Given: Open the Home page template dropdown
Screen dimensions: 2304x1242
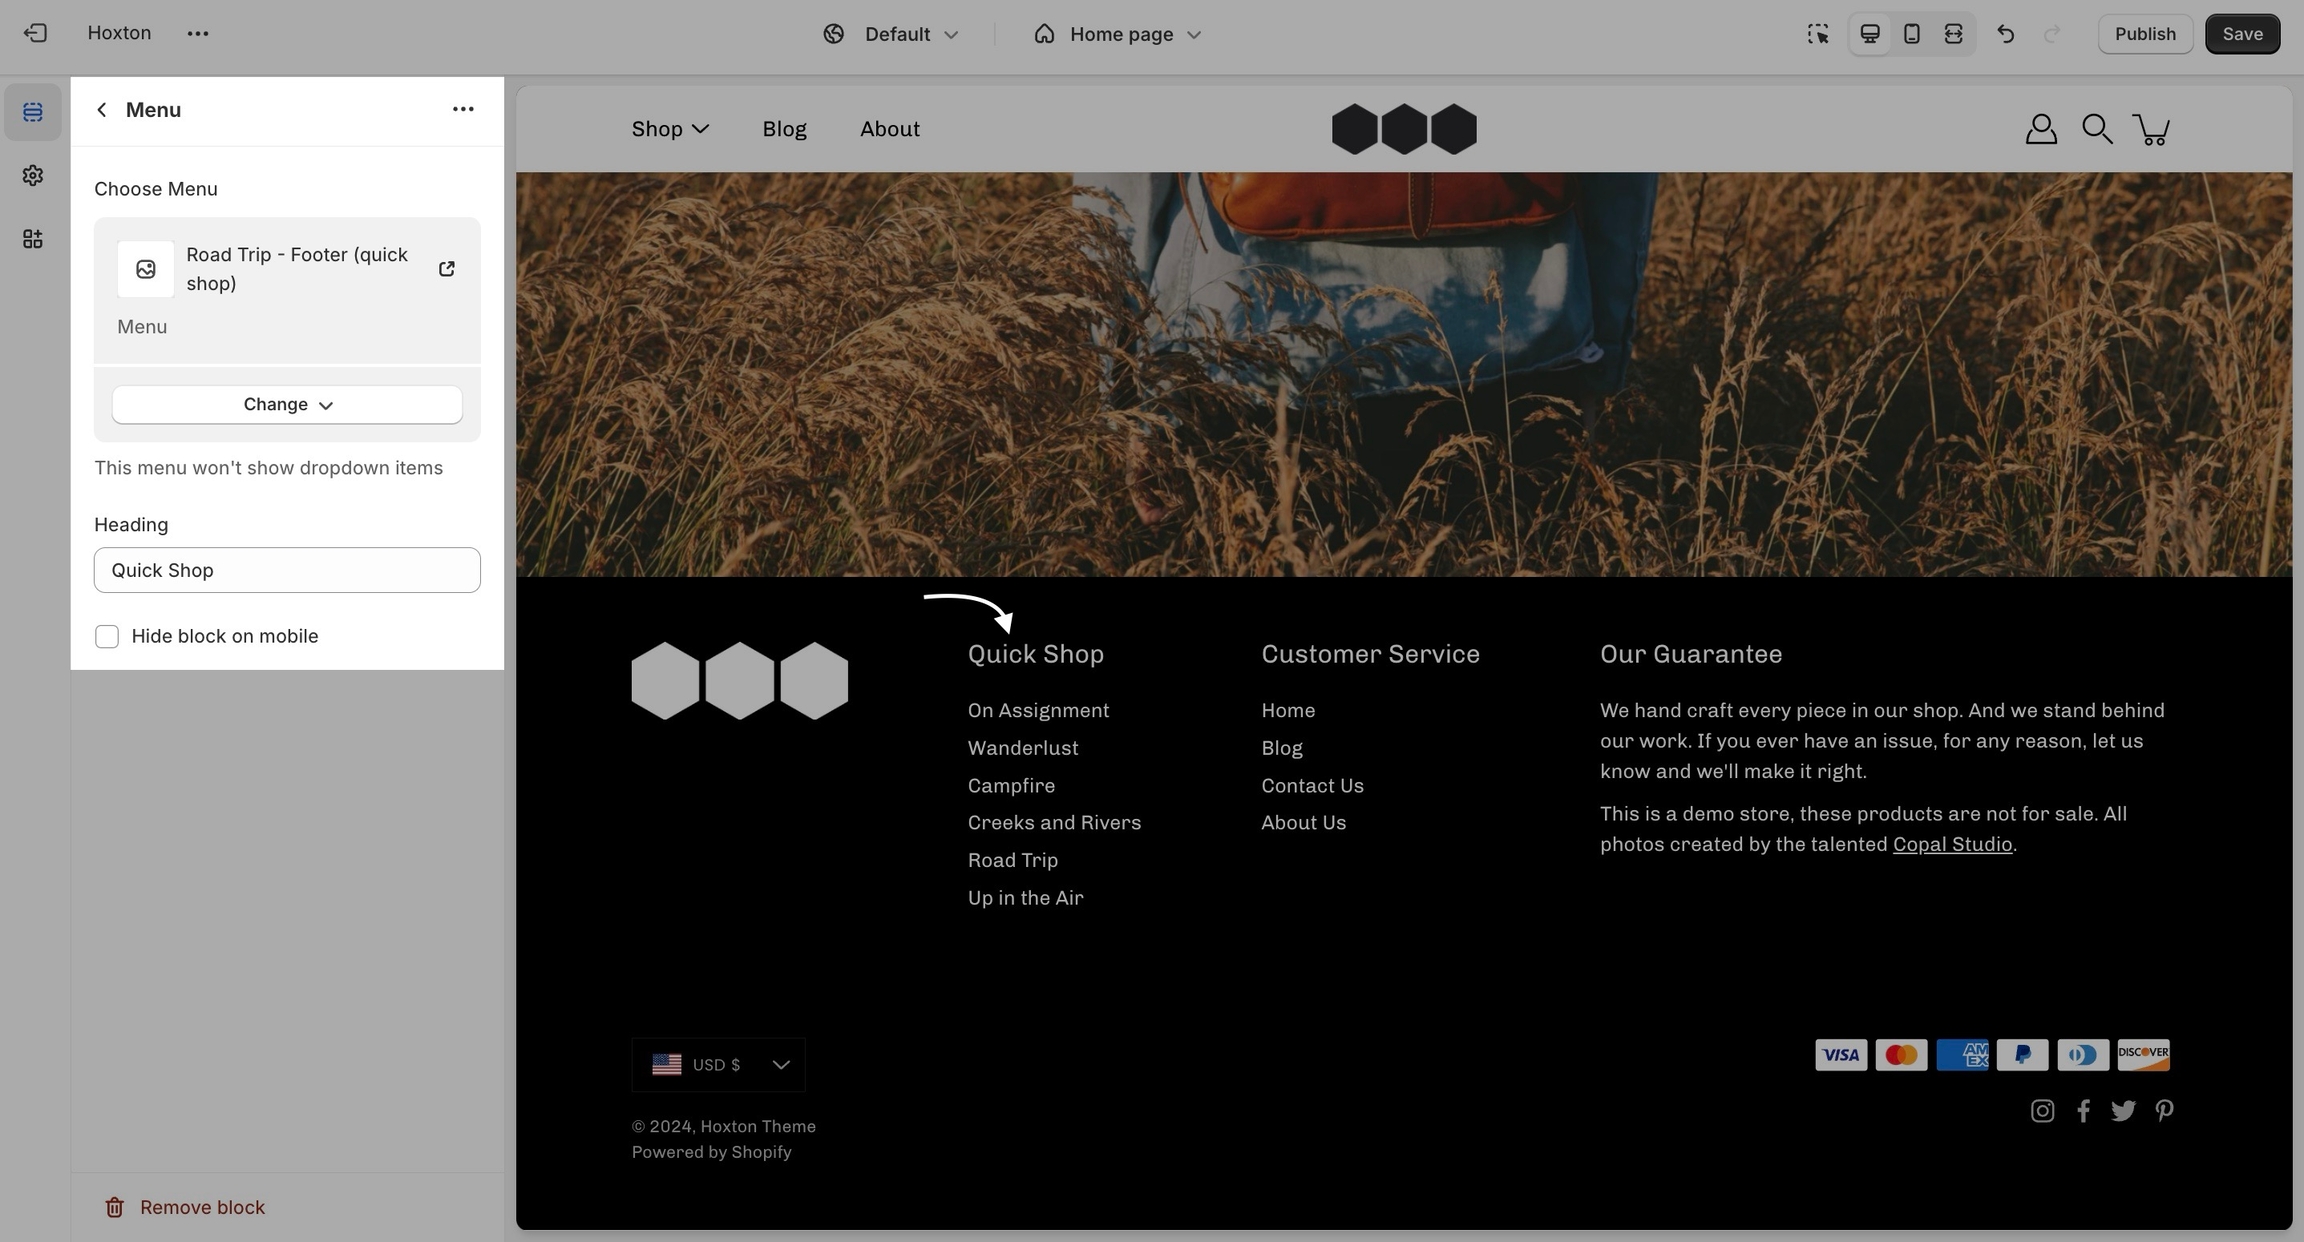Looking at the screenshot, I should tap(1117, 34).
